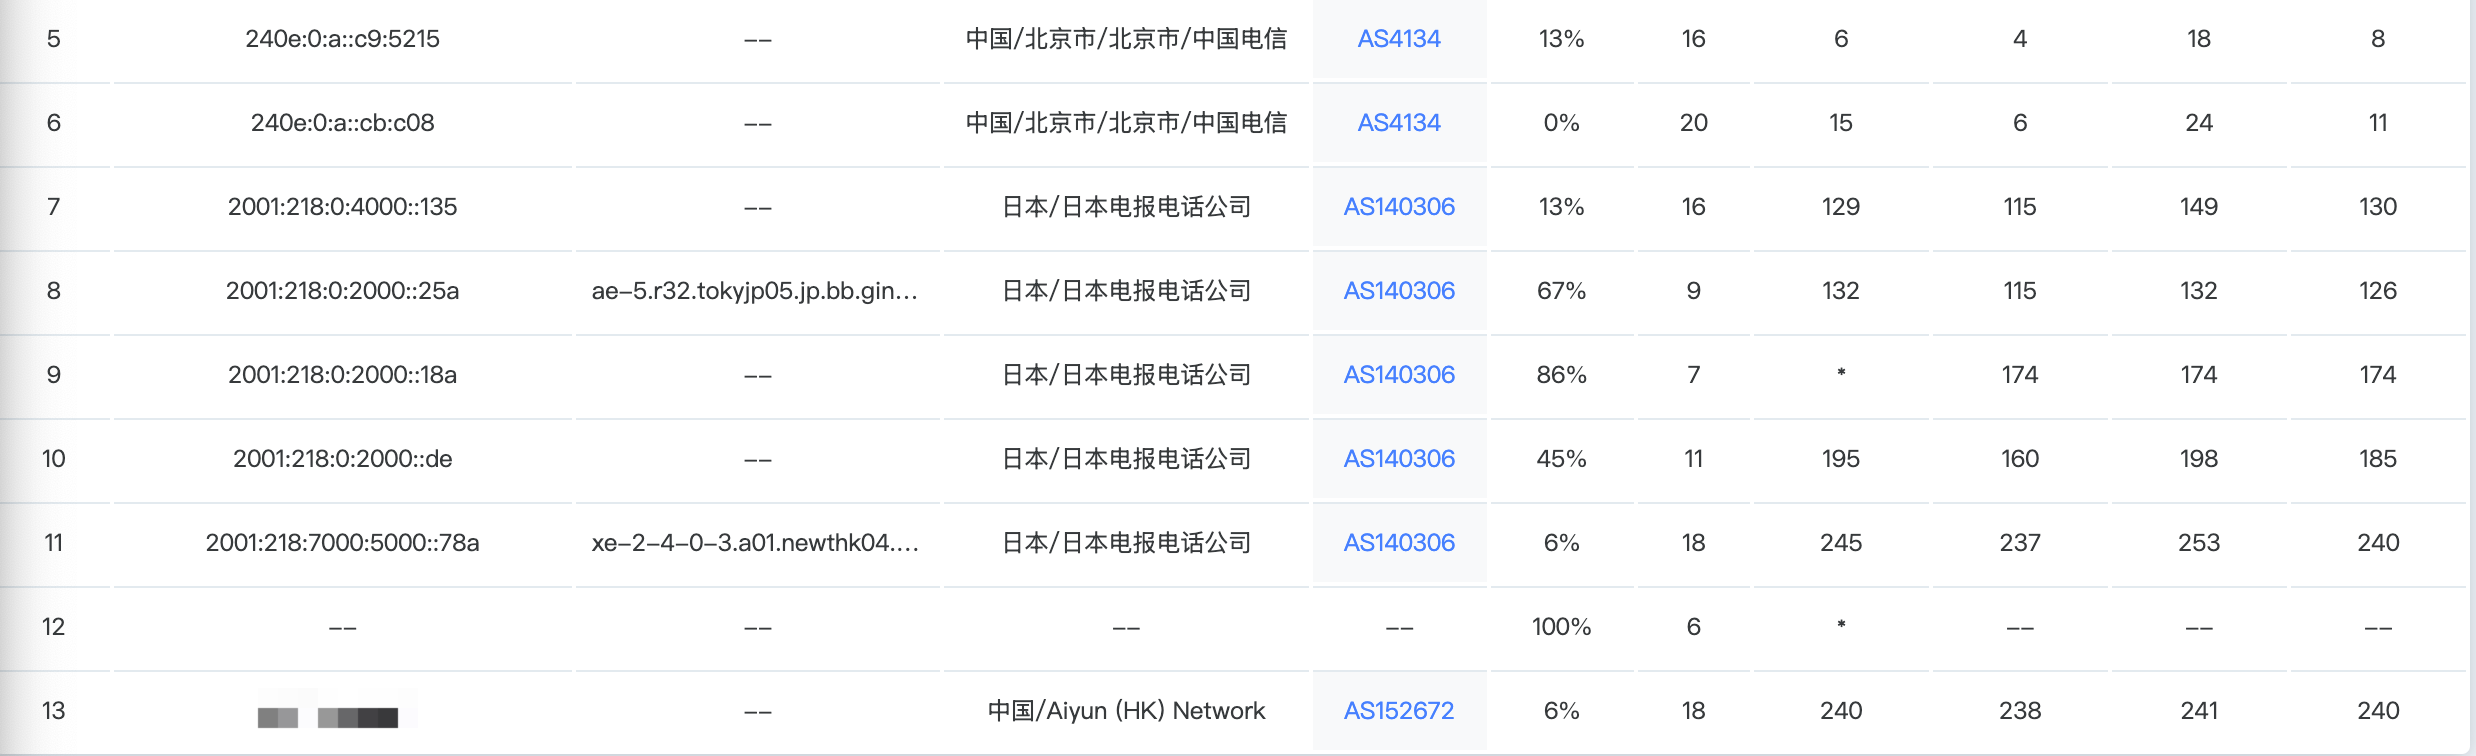Click AS140306 link for hop 8
This screenshot has height=756, width=2476.
pyautogui.click(x=1398, y=291)
